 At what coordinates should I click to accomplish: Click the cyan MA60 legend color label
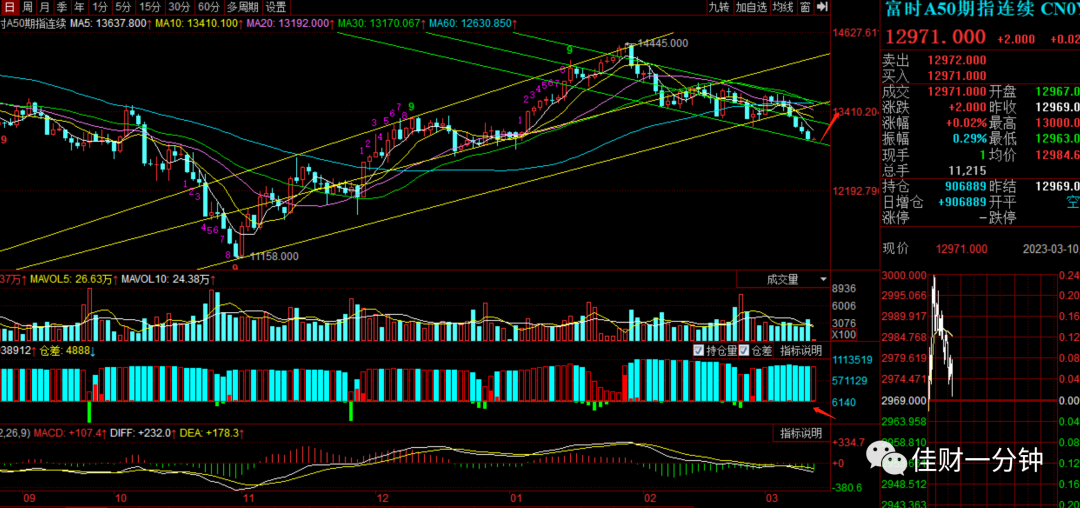pos(472,23)
